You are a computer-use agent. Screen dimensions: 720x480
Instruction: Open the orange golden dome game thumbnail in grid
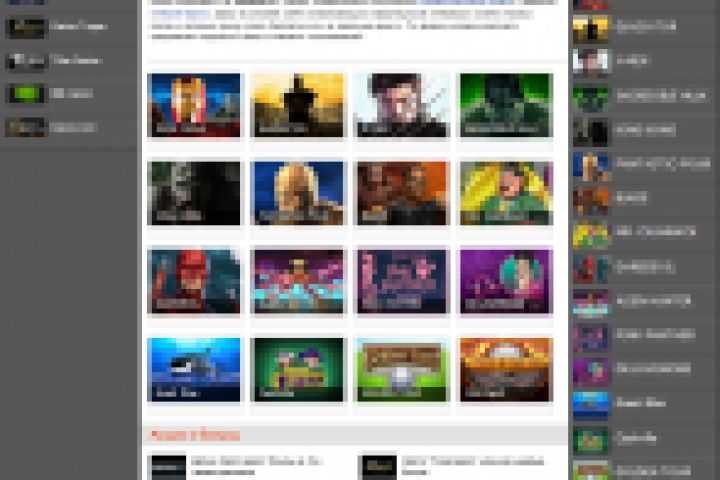point(506,370)
